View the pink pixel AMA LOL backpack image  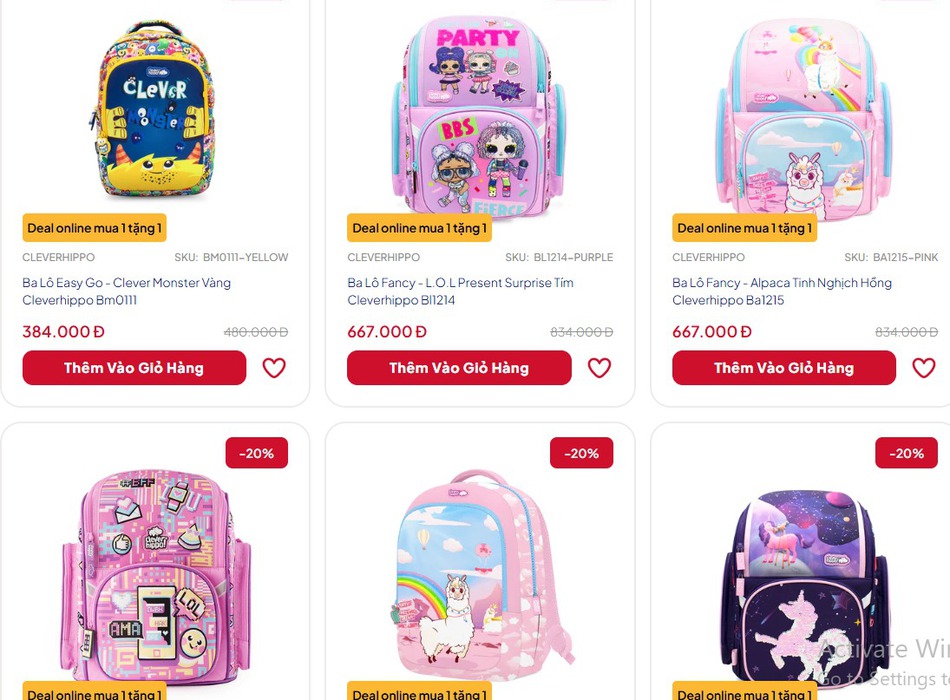[x=156, y=576]
